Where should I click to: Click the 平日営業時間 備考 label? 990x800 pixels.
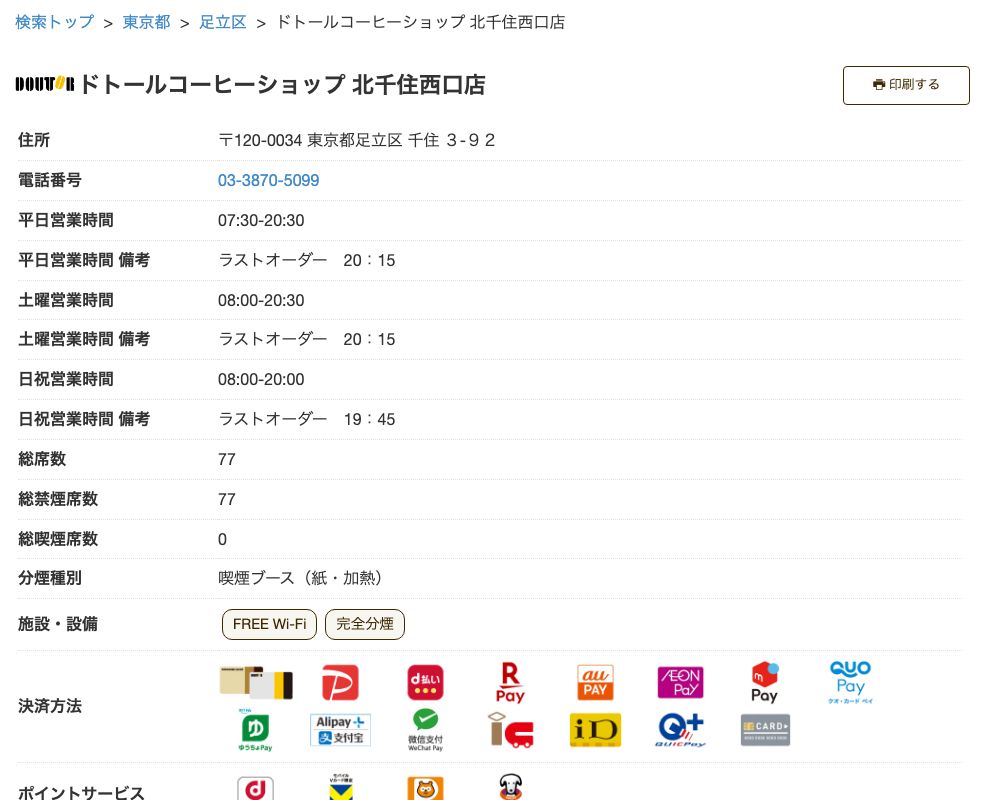[84, 260]
